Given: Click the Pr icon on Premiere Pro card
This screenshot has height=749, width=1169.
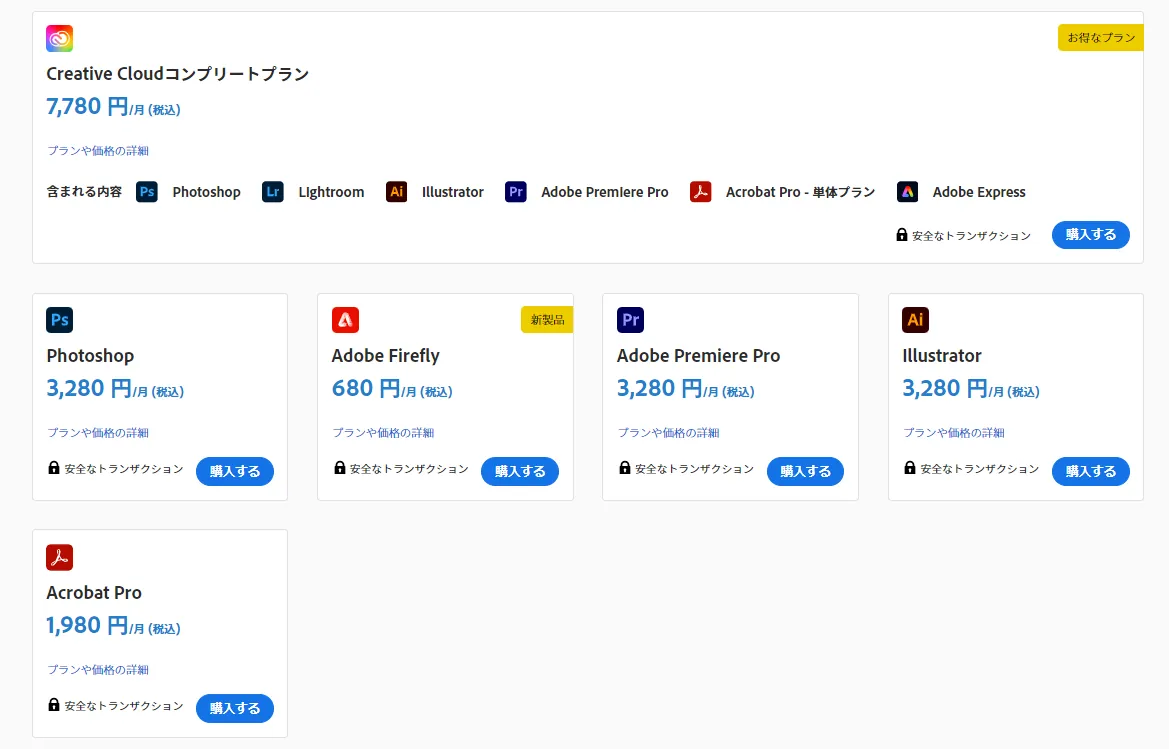Looking at the screenshot, I should tap(631, 320).
